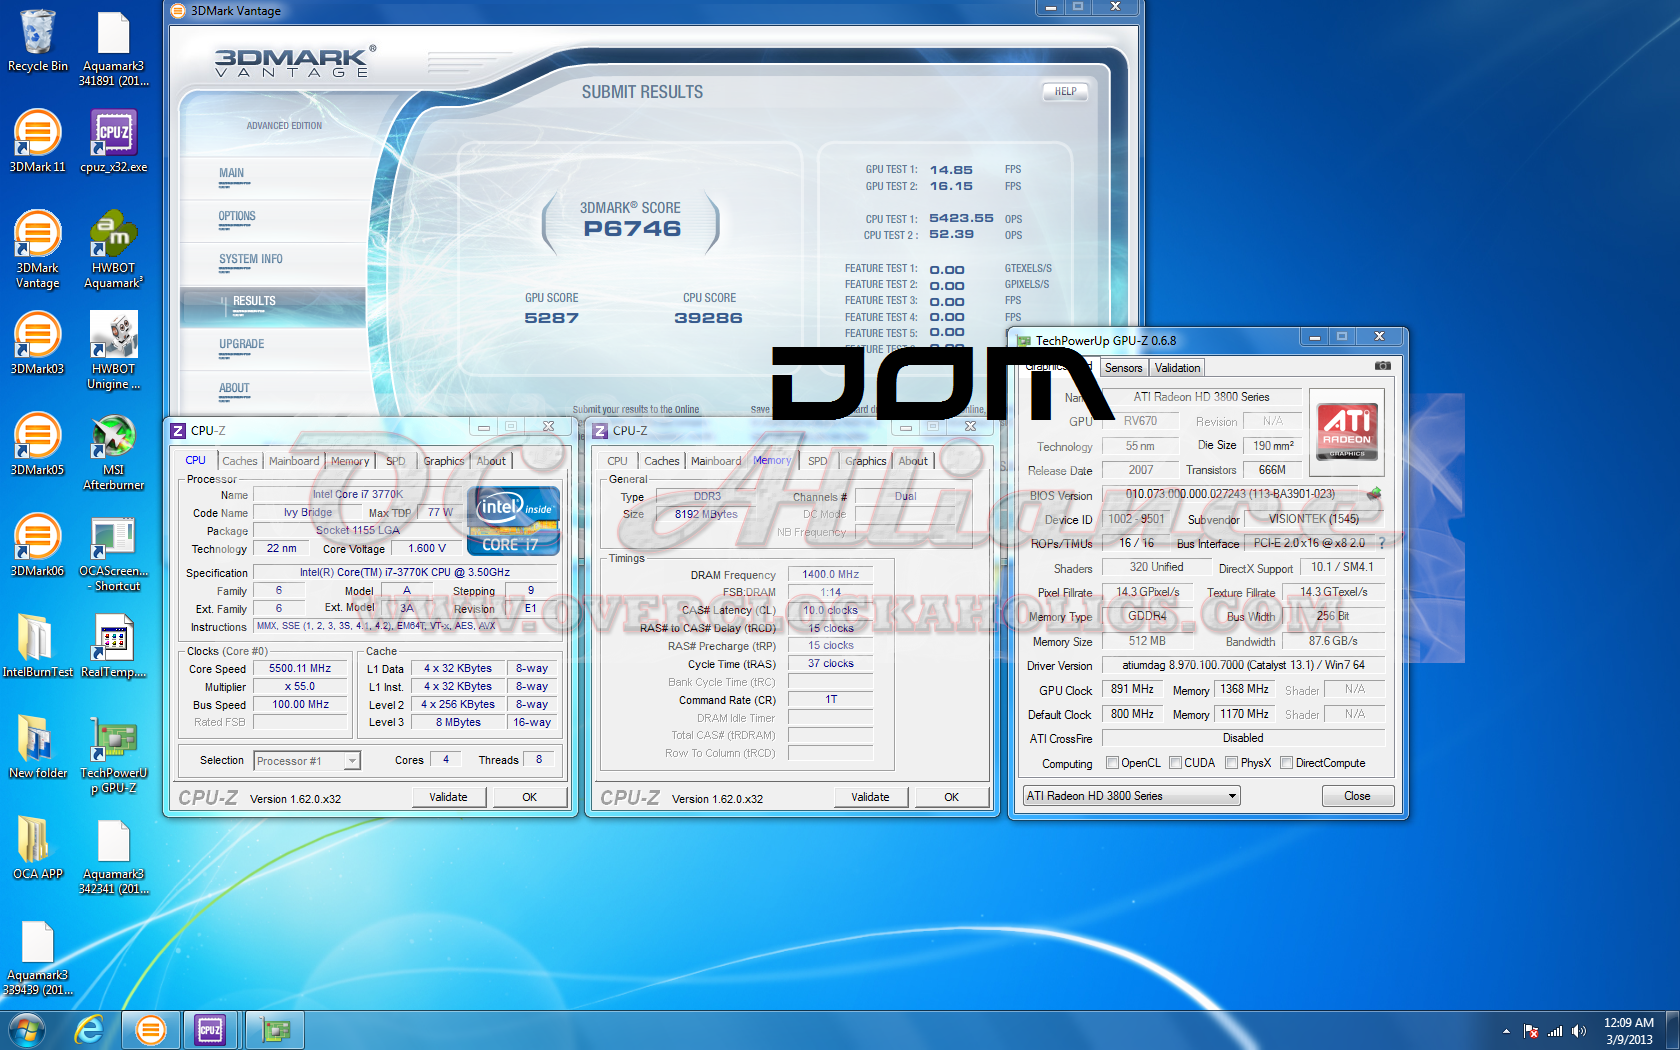Open the Recycle Bin desktop icon
This screenshot has width=1680, height=1050.
[x=38, y=41]
